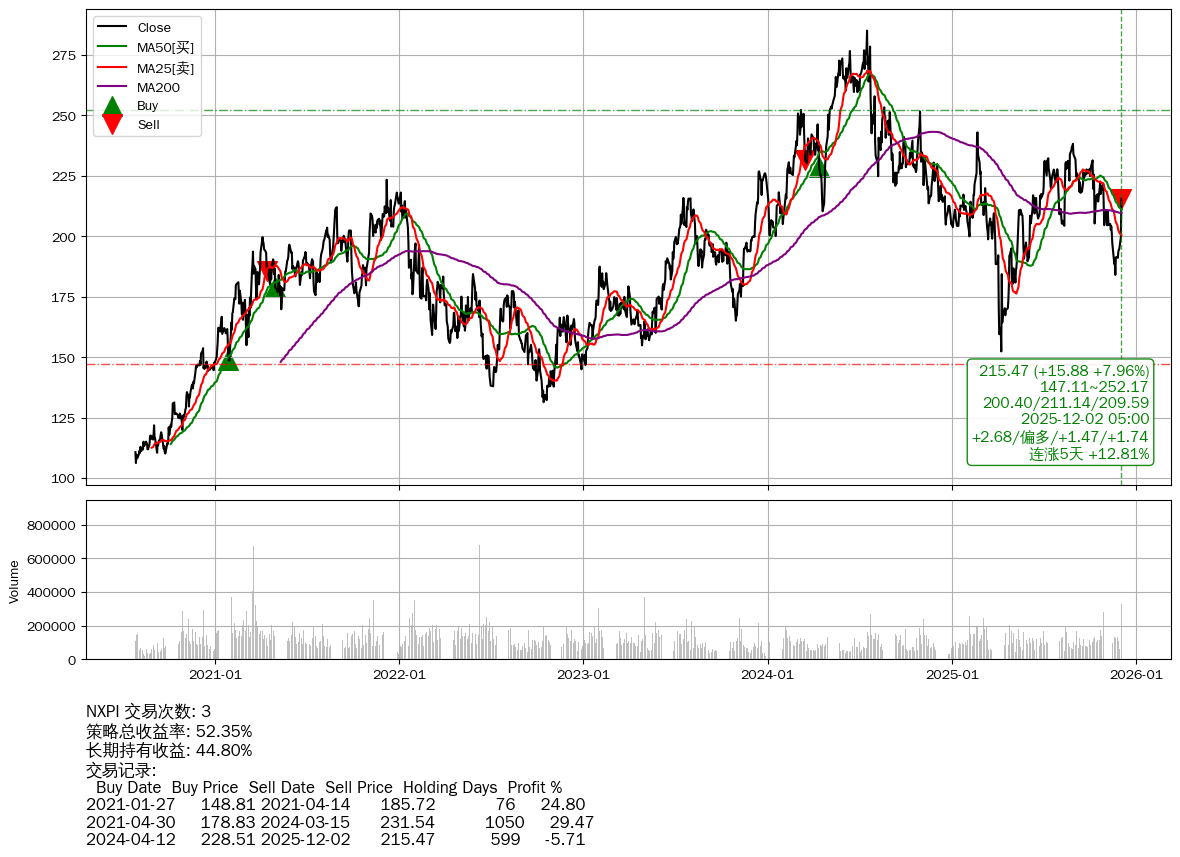Select the trade record row for 2021-01-27

(335, 804)
